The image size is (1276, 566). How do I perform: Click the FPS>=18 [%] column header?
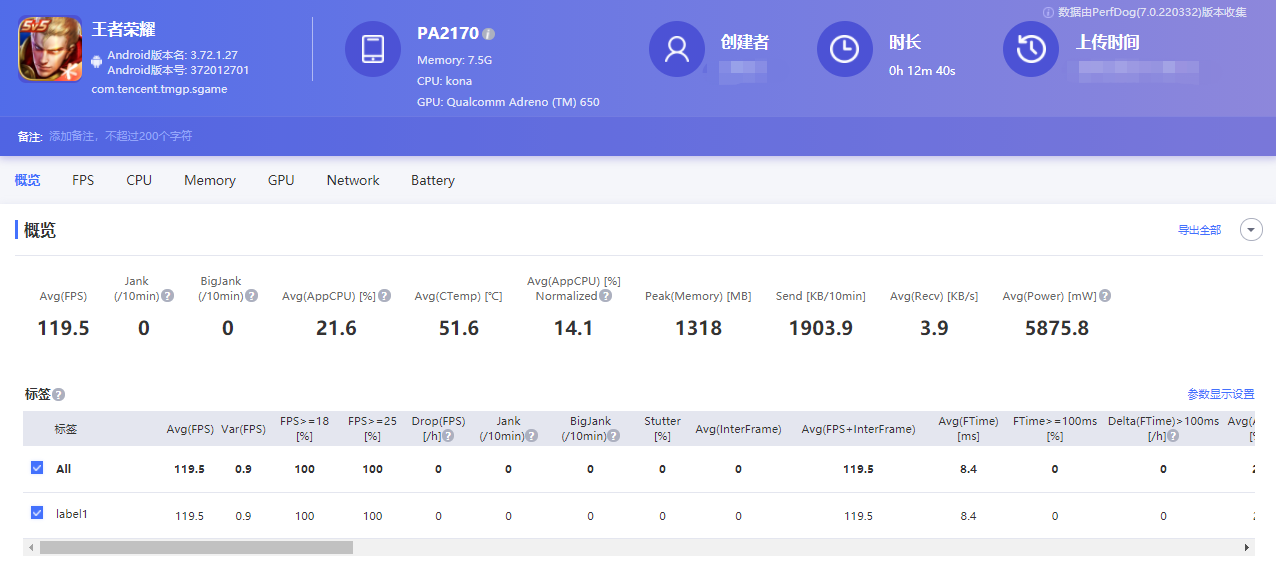304,428
